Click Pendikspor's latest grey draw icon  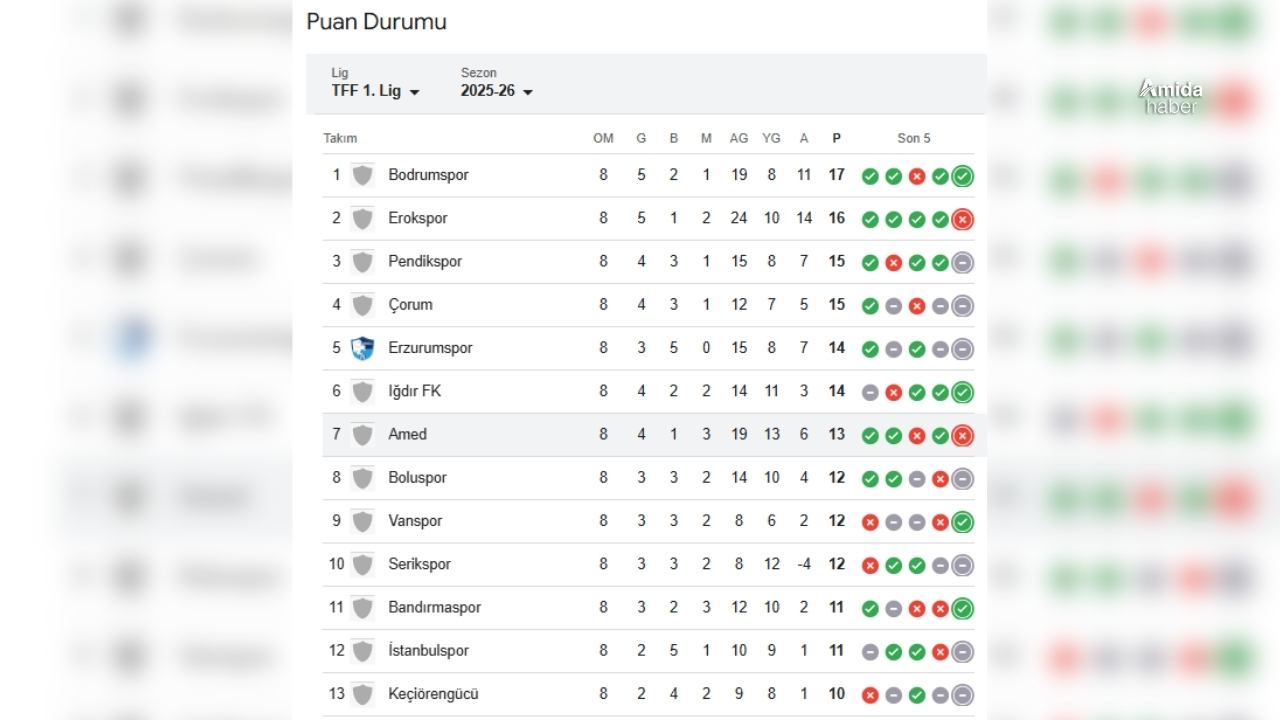coord(962,262)
